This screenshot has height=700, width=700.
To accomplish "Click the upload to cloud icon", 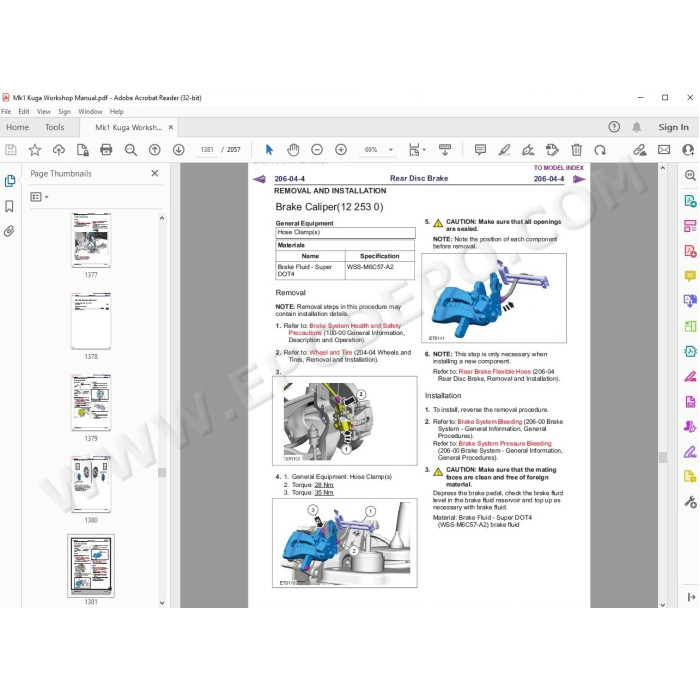I will [x=58, y=150].
